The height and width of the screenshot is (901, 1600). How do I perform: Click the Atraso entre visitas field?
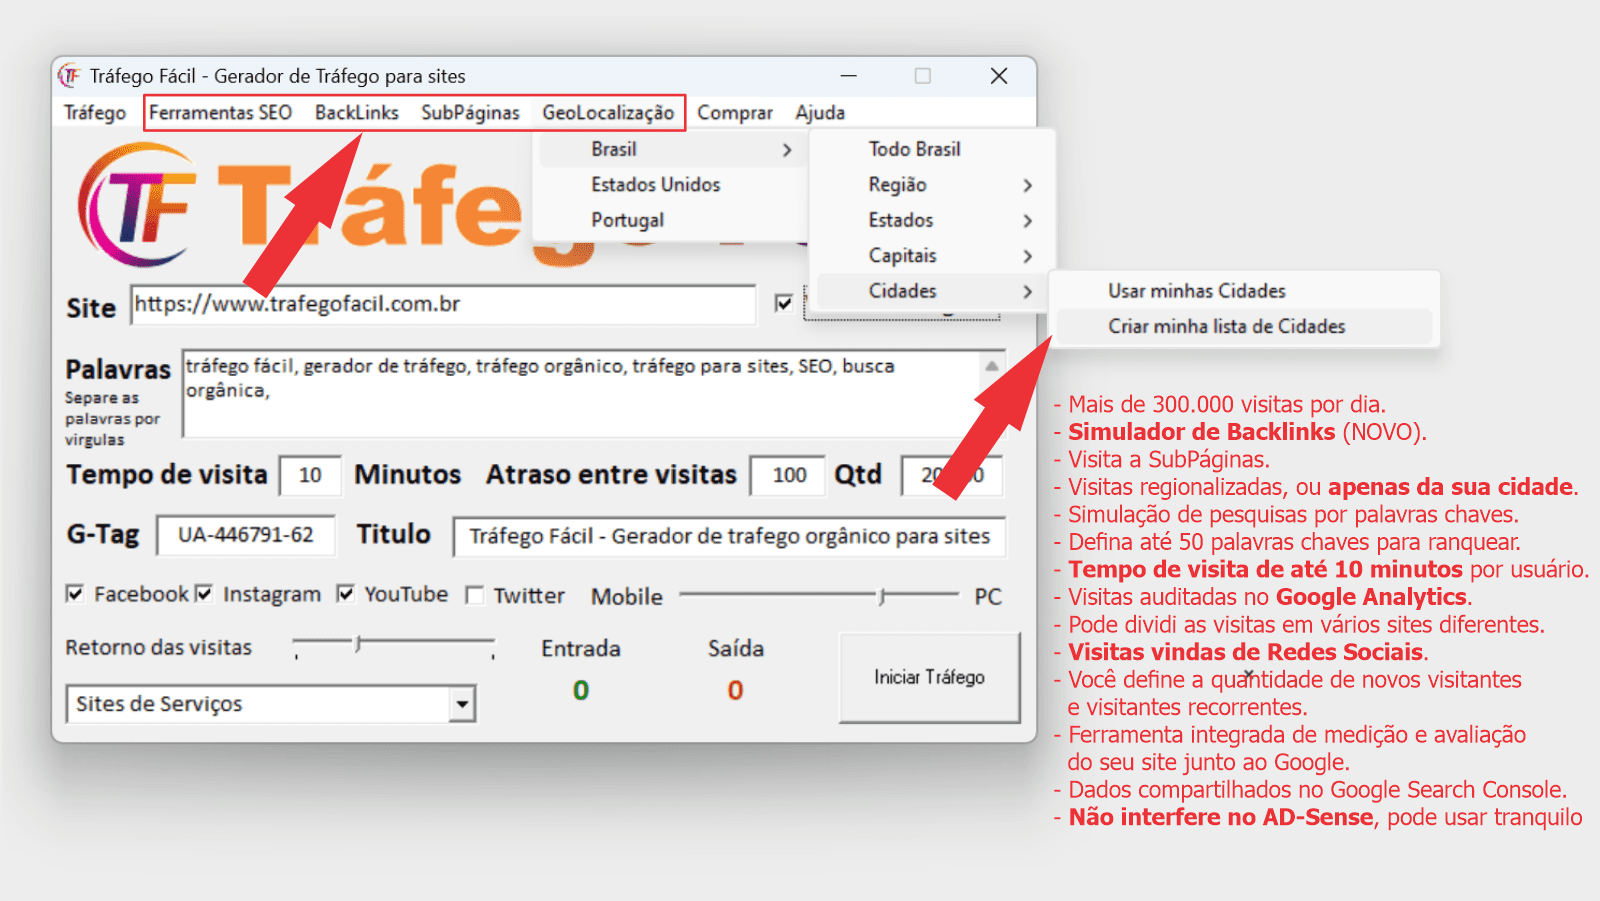[x=788, y=475]
